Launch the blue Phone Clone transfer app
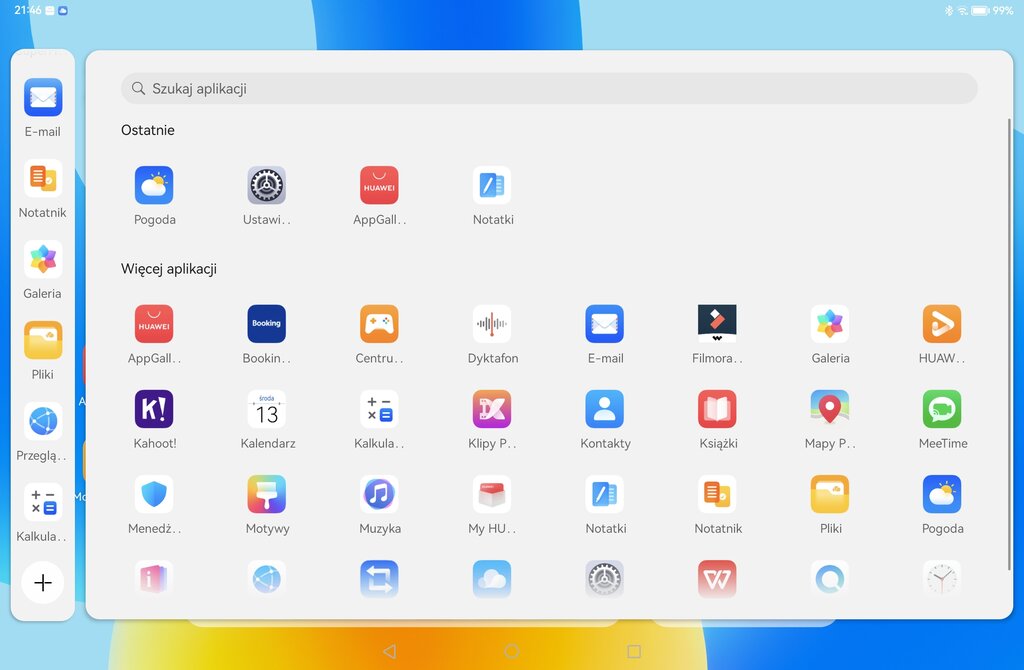Image resolution: width=1024 pixels, height=670 pixels. pyautogui.click(x=379, y=579)
